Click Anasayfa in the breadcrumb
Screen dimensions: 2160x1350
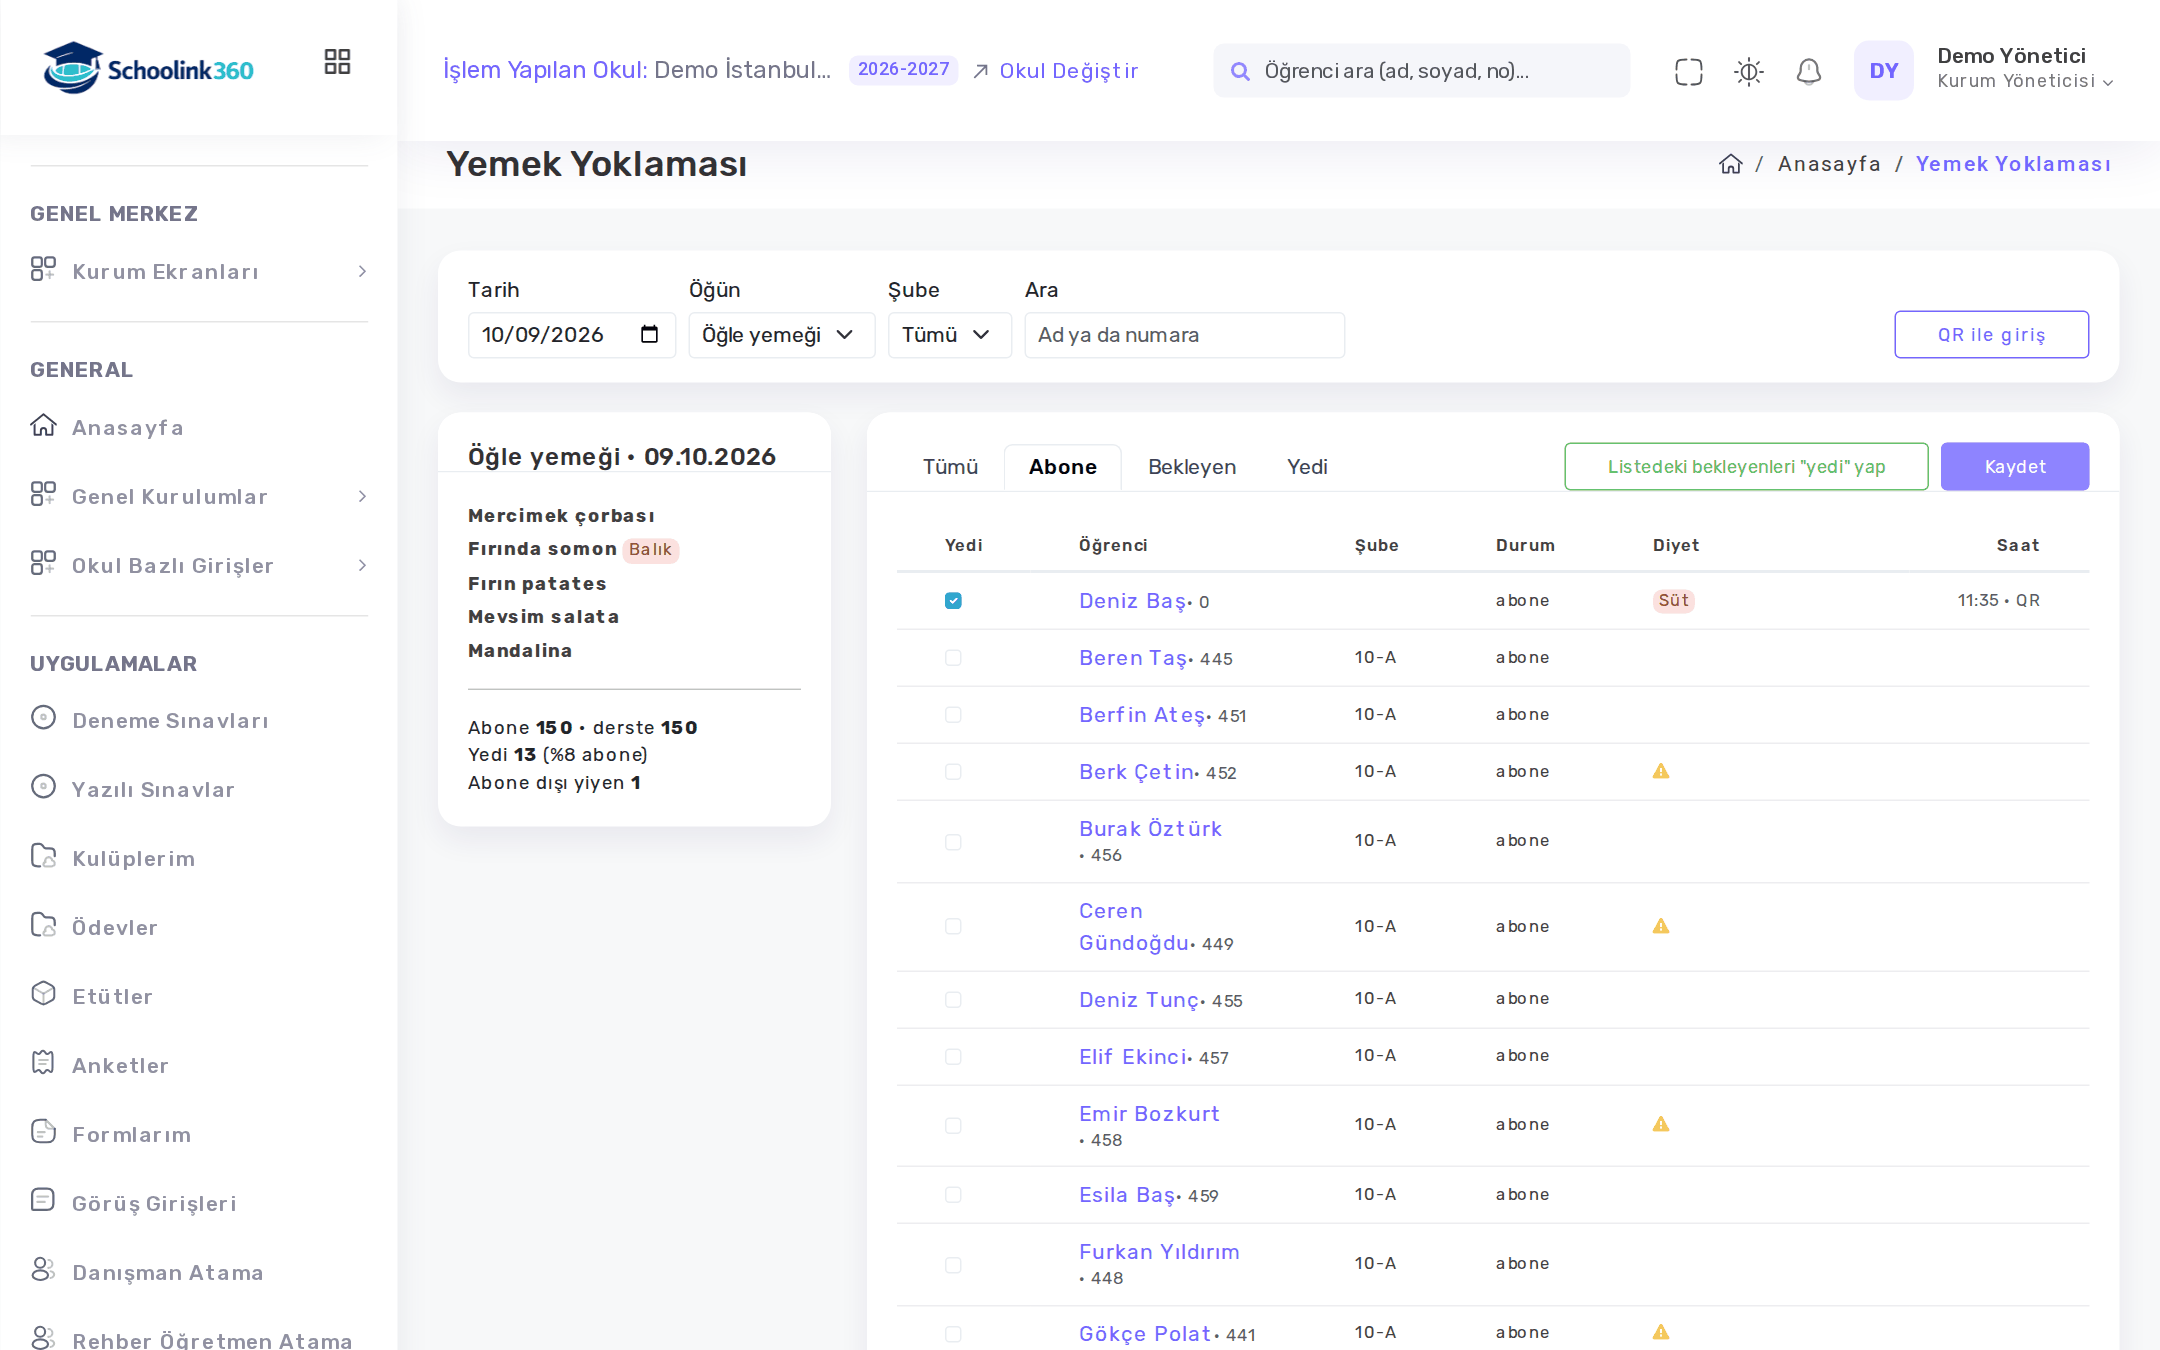[x=1829, y=164]
